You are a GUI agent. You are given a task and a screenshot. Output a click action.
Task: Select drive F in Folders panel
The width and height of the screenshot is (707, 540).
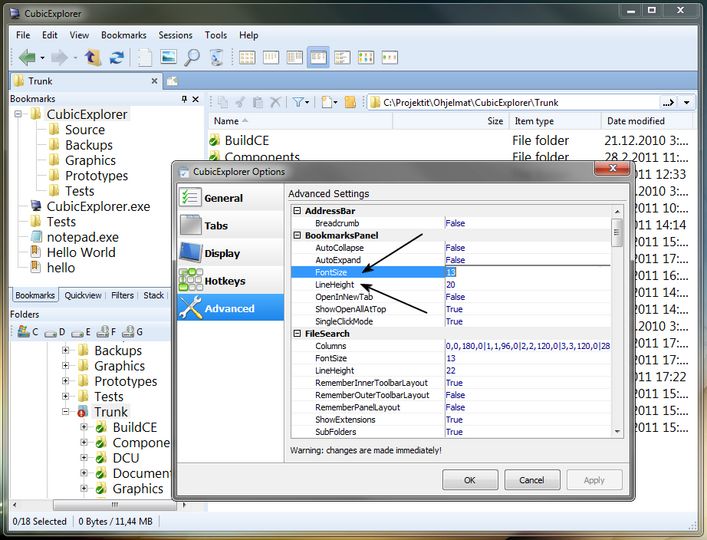106,332
